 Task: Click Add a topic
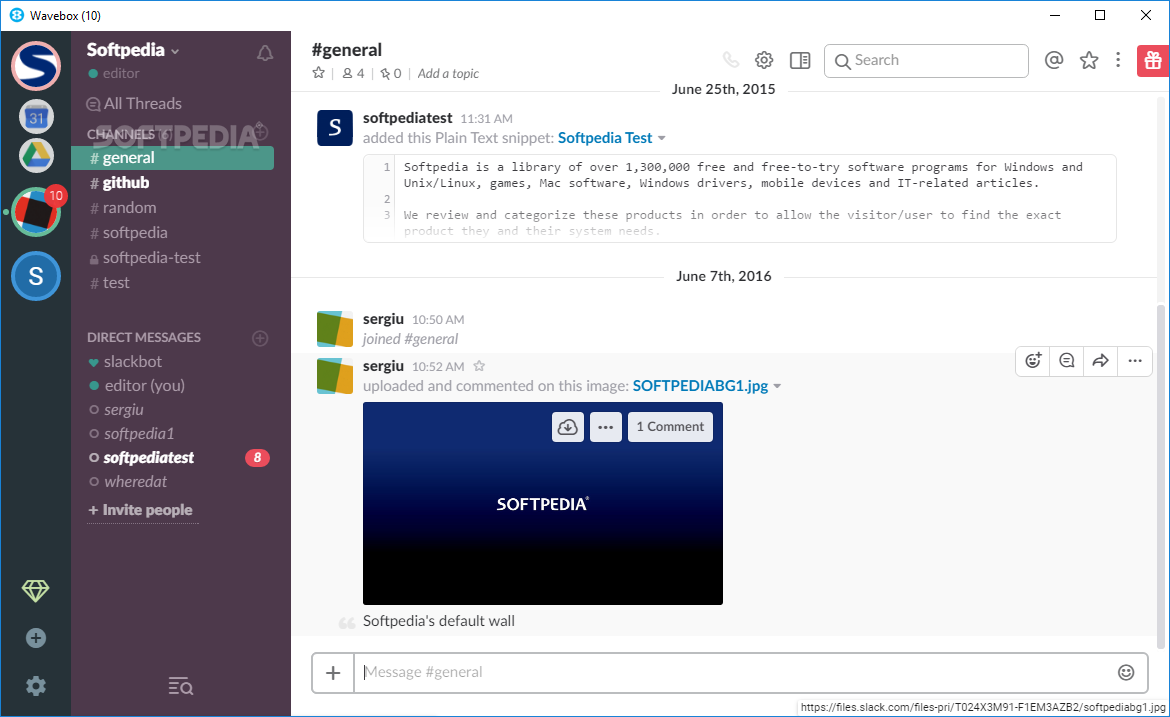pyautogui.click(x=448, y=73)
